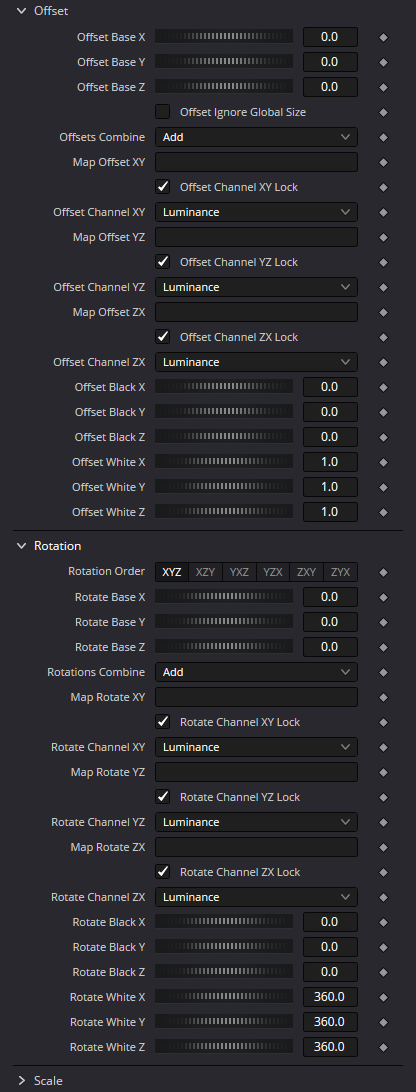This screenshot has width=416, height=1092.
Task: Expand the Scale section
Action: (x=21, y=1081)
